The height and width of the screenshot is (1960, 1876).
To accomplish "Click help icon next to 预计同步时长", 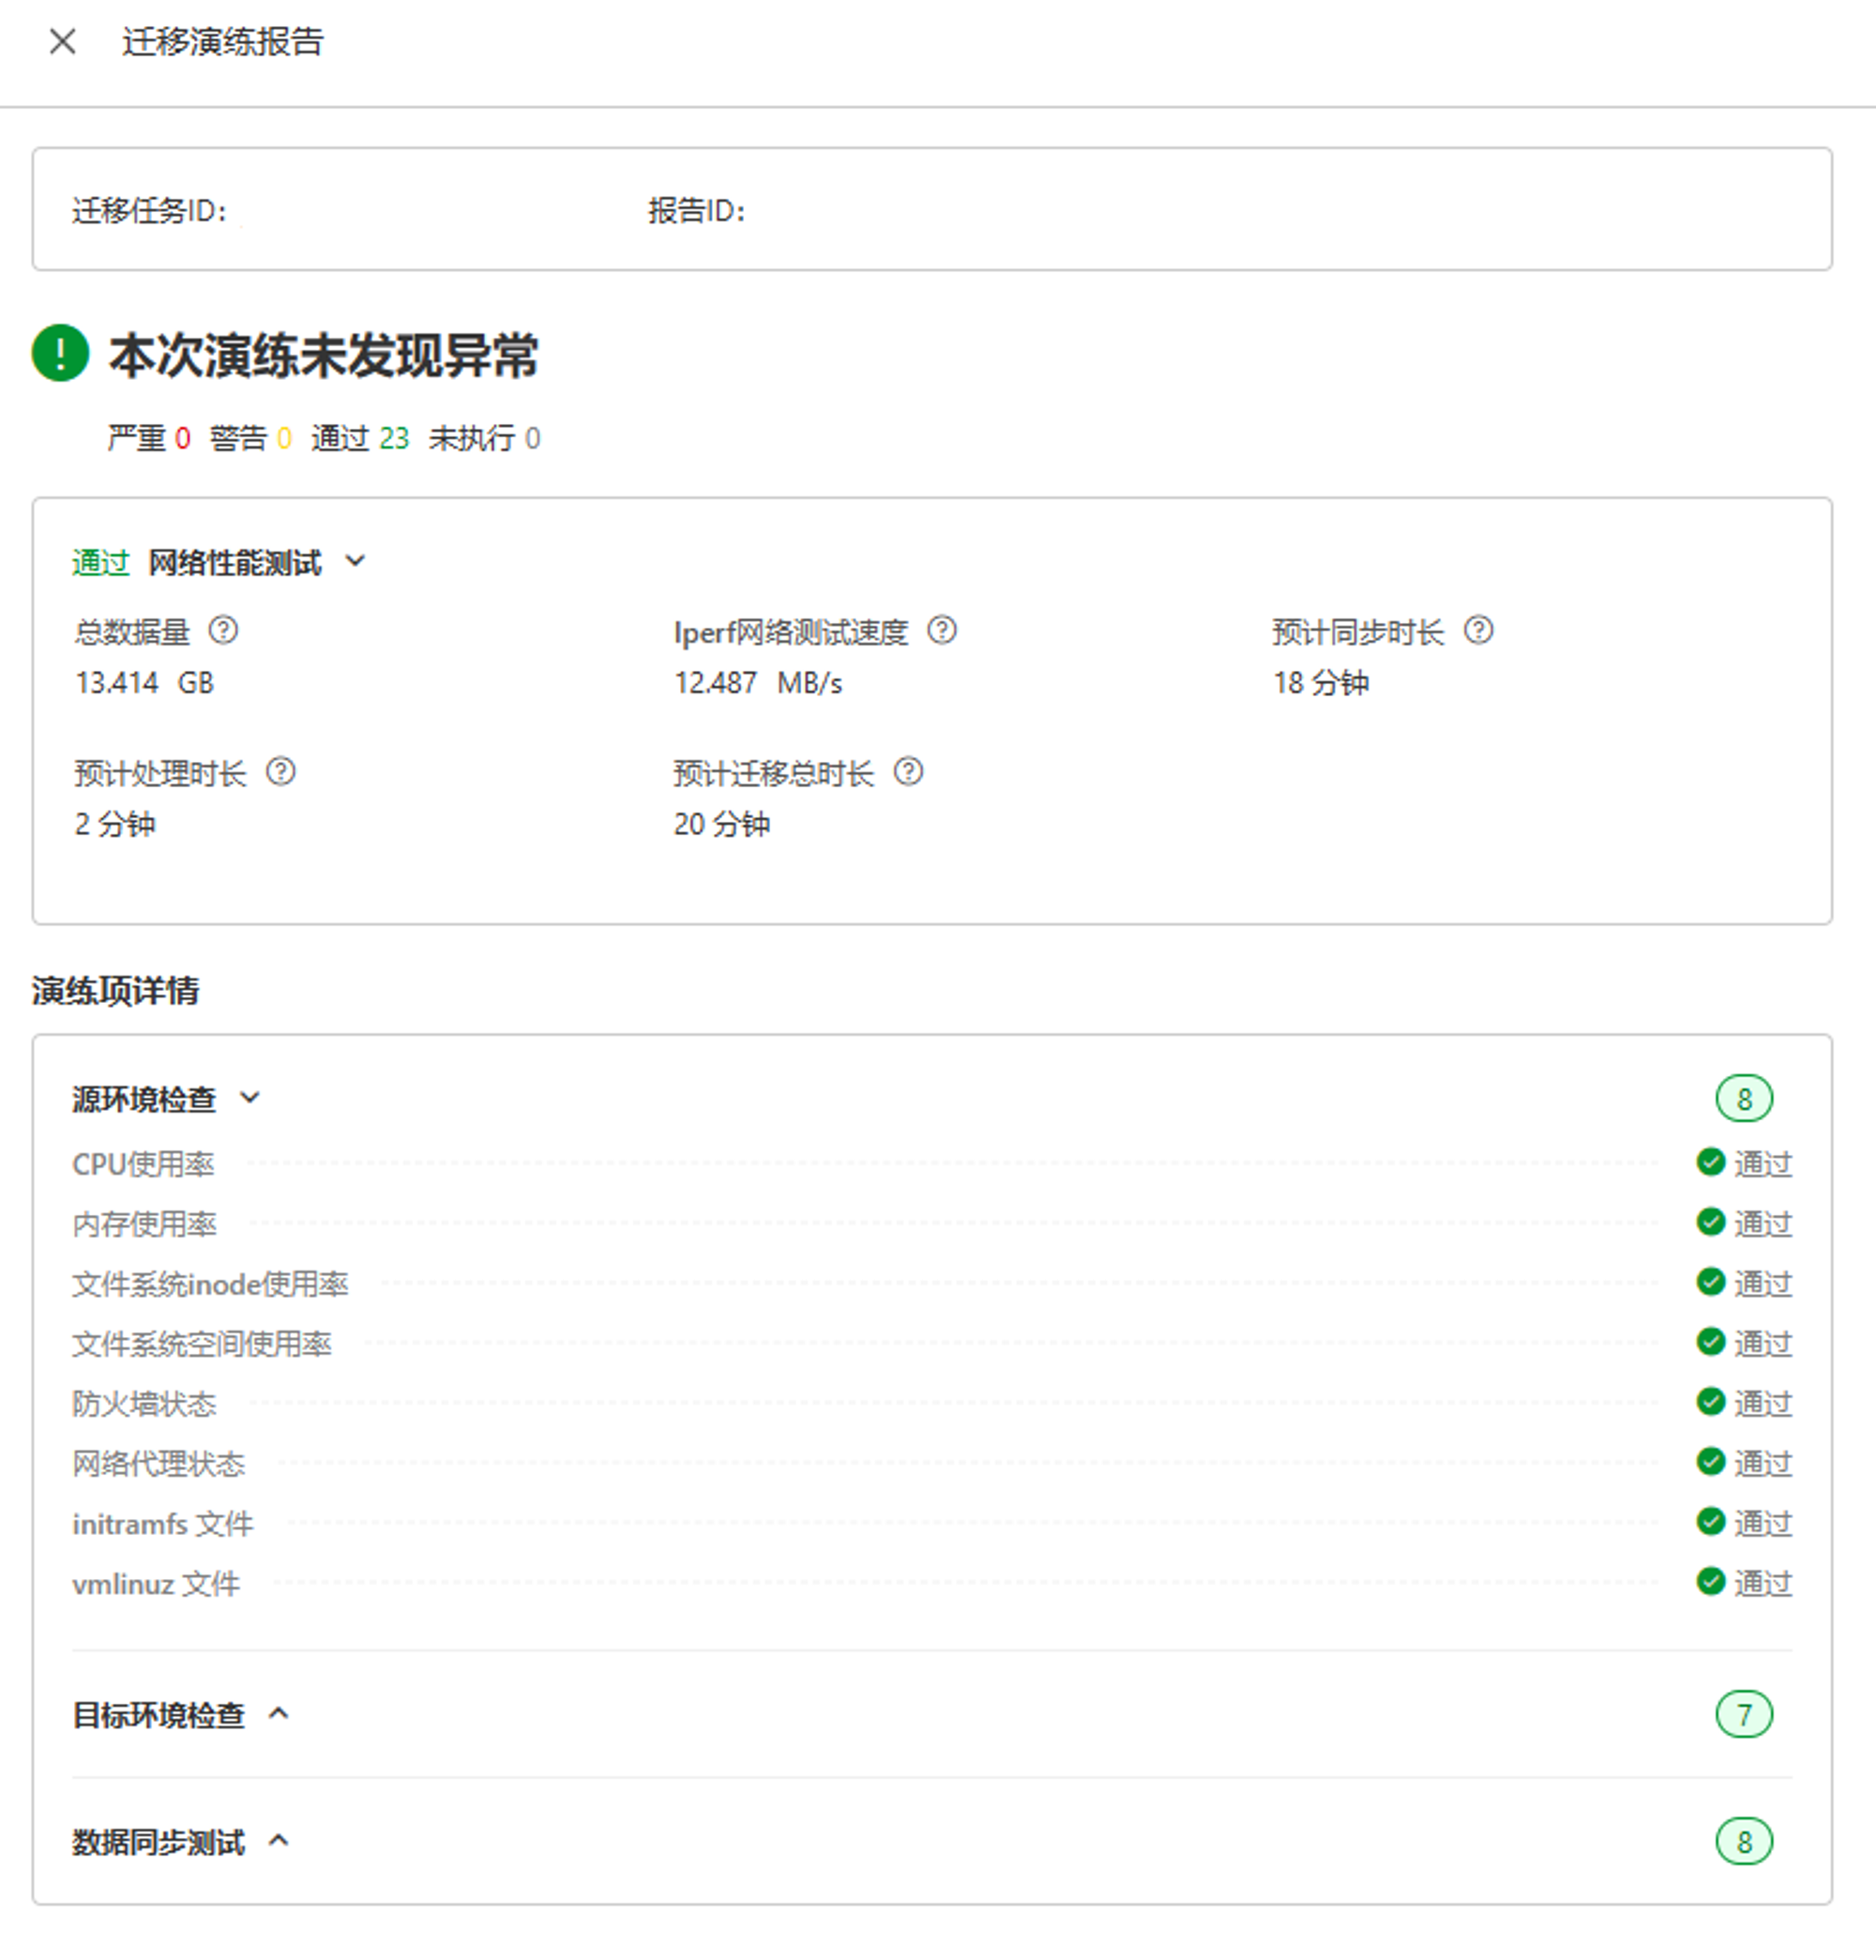I will tap(1477, 630).
